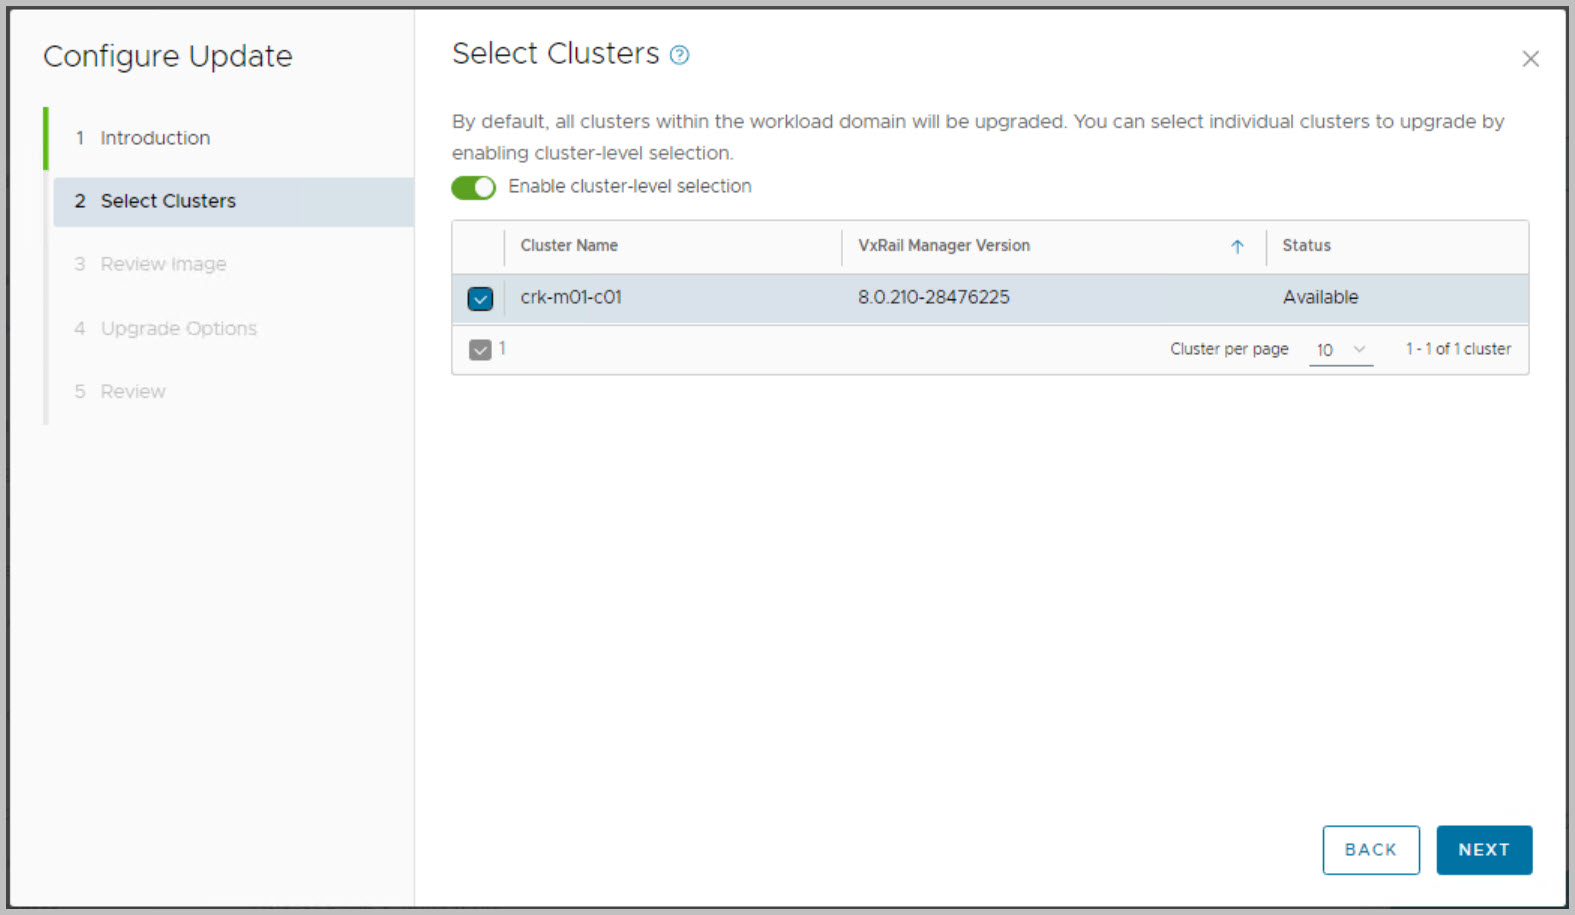The width and height of the screenshot is (1575, 915).
Task: Select the crk-m01-c01 cluster name cell
Action: pyautogui.click(x=571, y=297)
